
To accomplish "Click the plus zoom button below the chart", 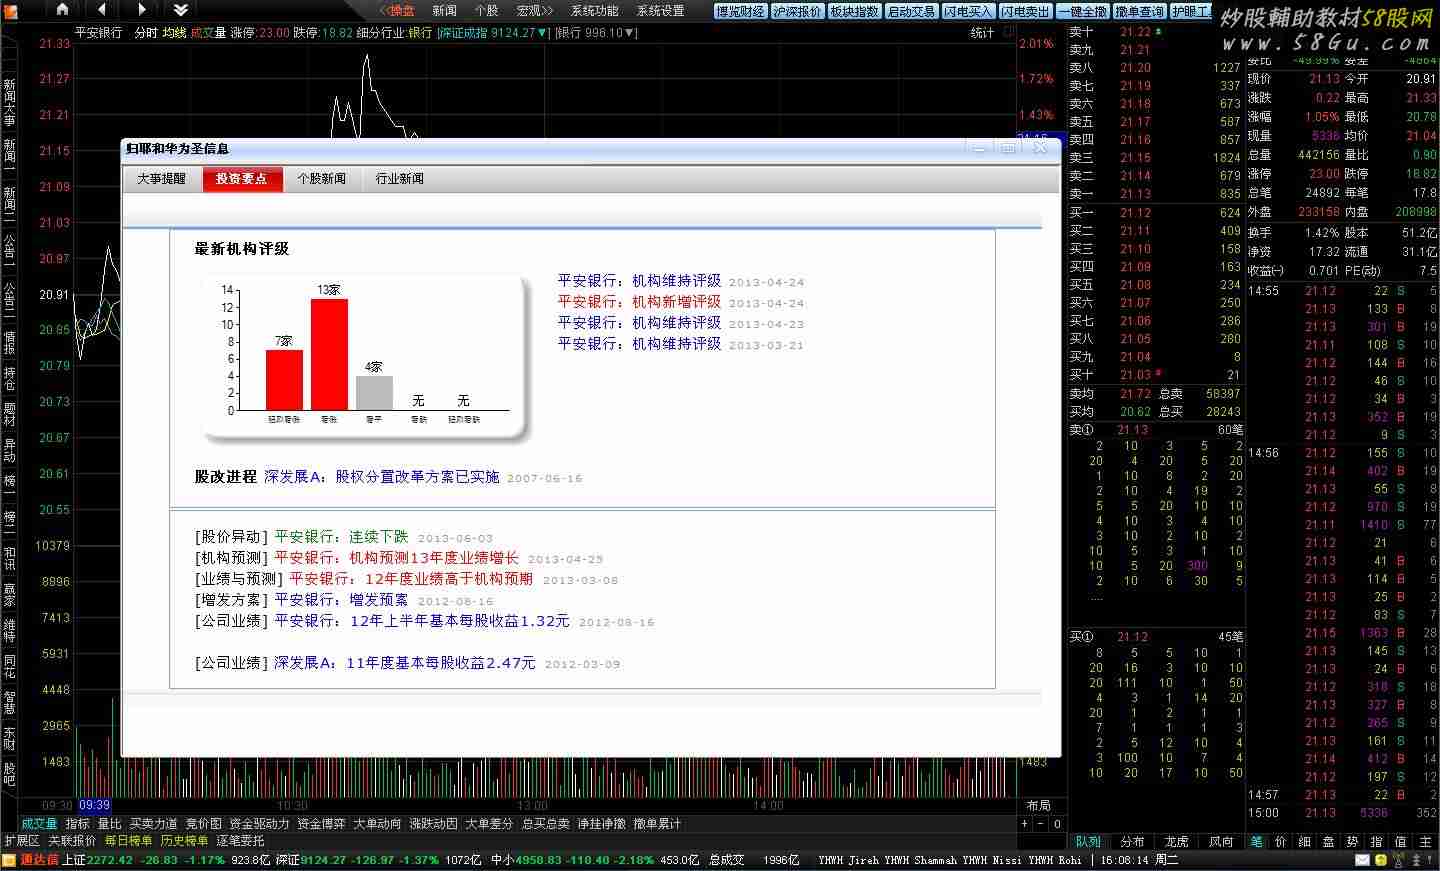I will tap(1024, 824).
